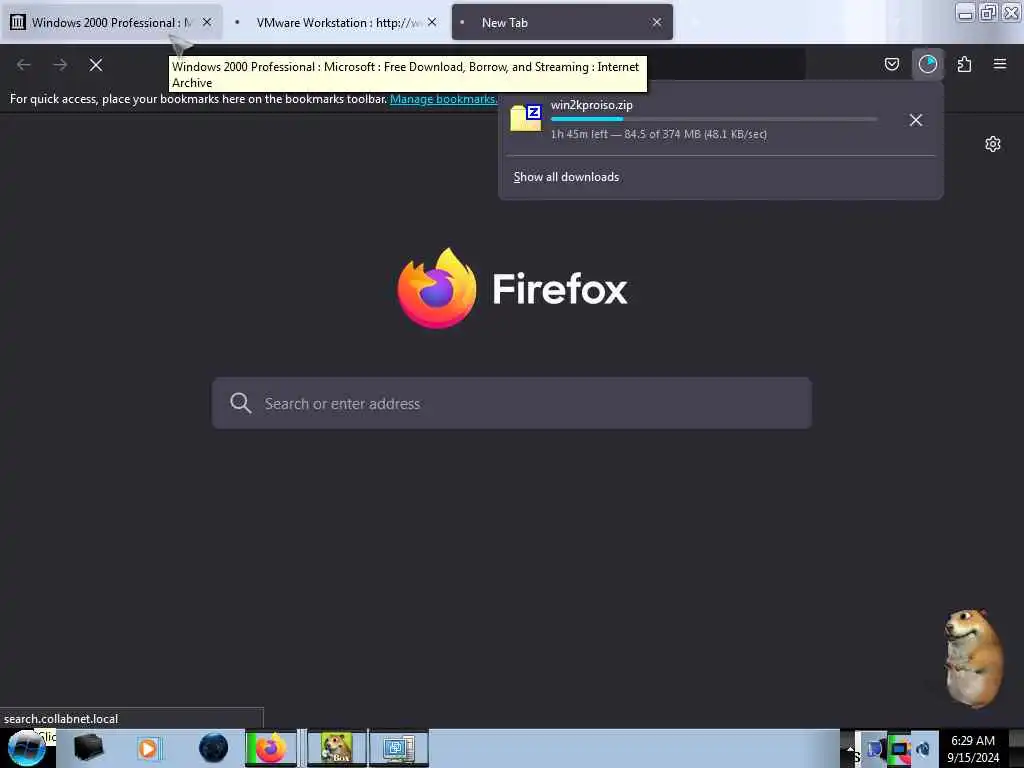The height and width of the screenshot is (768, 1024).
Task: Minimize the Firefox window
Action: (965, 12)
